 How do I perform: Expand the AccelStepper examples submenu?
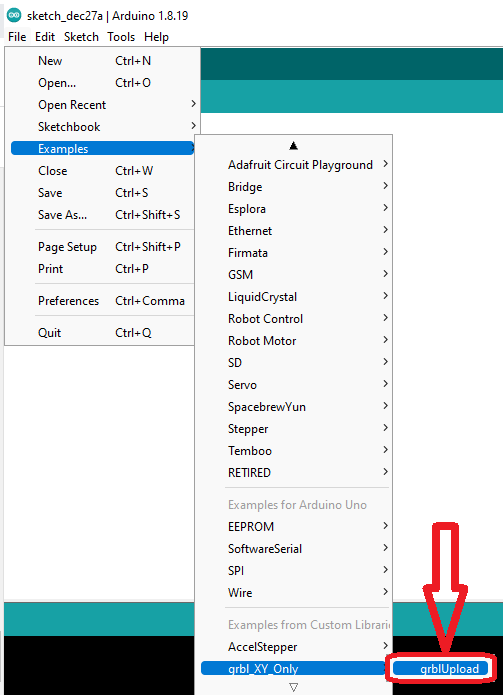[x=295, y=647]
